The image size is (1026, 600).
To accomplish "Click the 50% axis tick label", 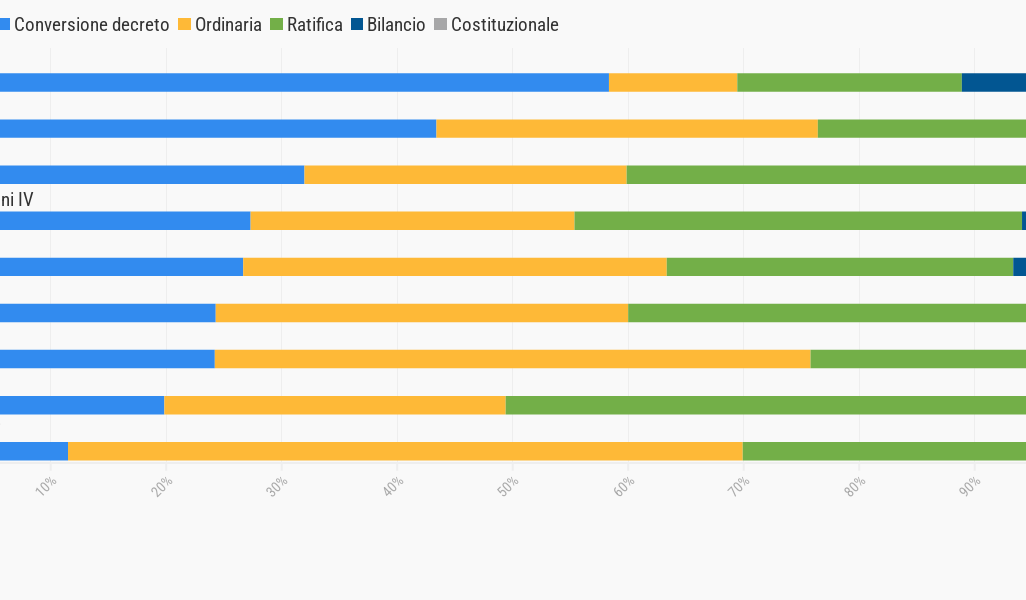I will 509,487.
